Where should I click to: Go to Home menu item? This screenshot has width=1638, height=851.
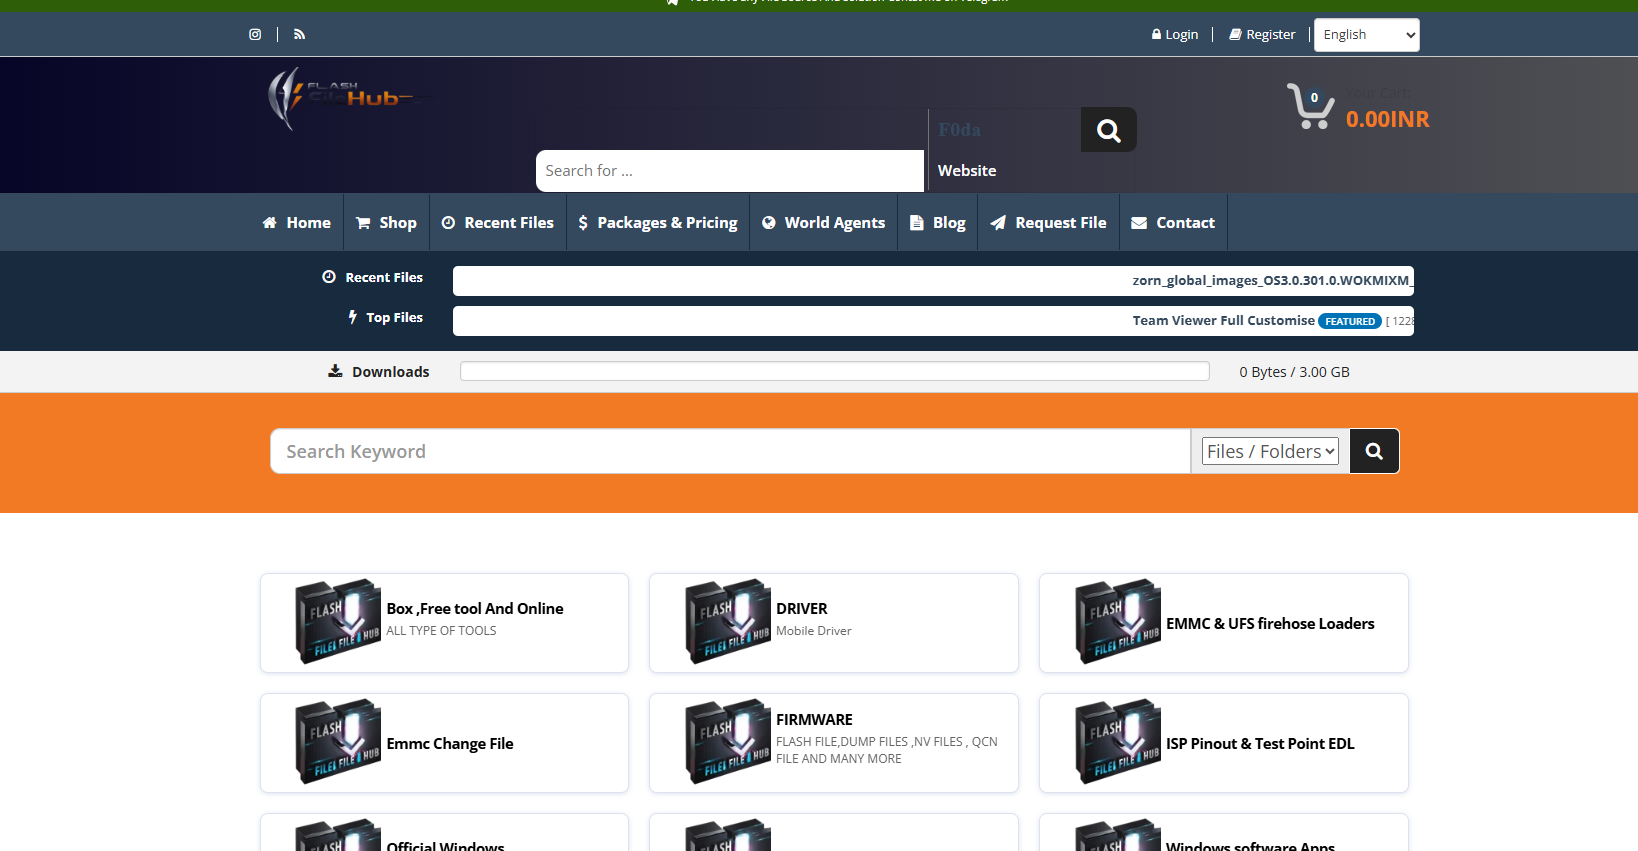pos(297,222)
